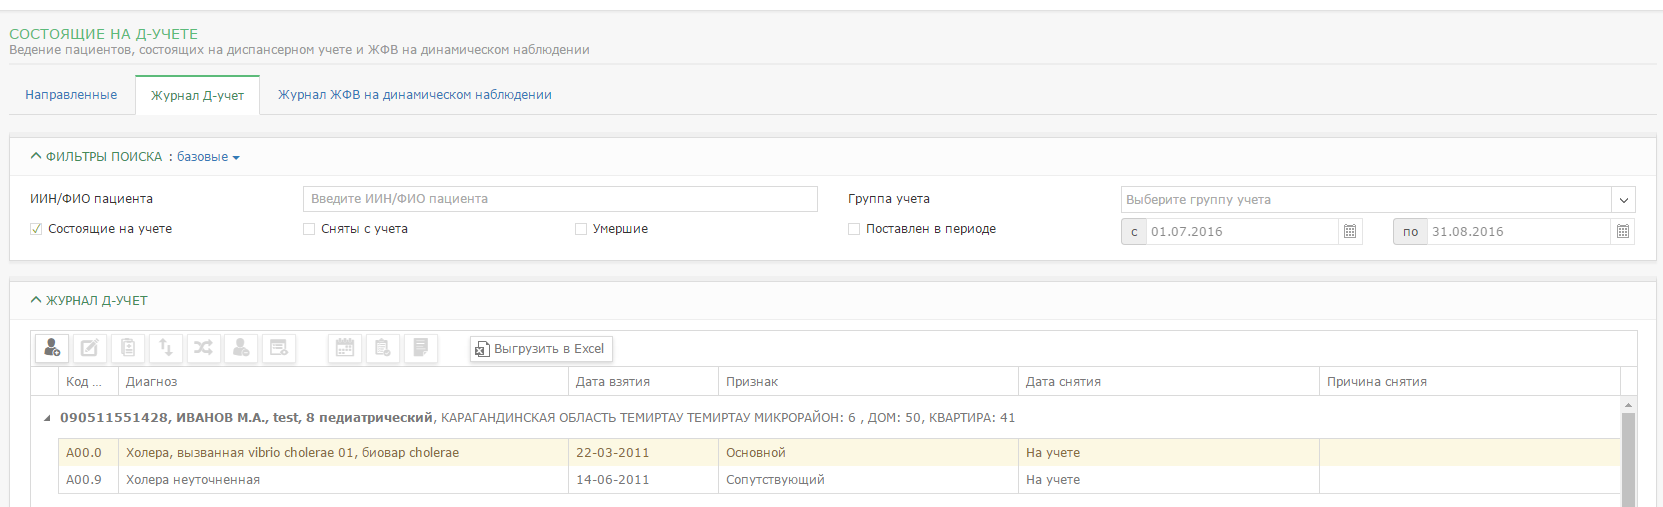This screenshot has width=1663, height=507.
Task: Click the add patient toolbar icon
Action: coord(52,348)
